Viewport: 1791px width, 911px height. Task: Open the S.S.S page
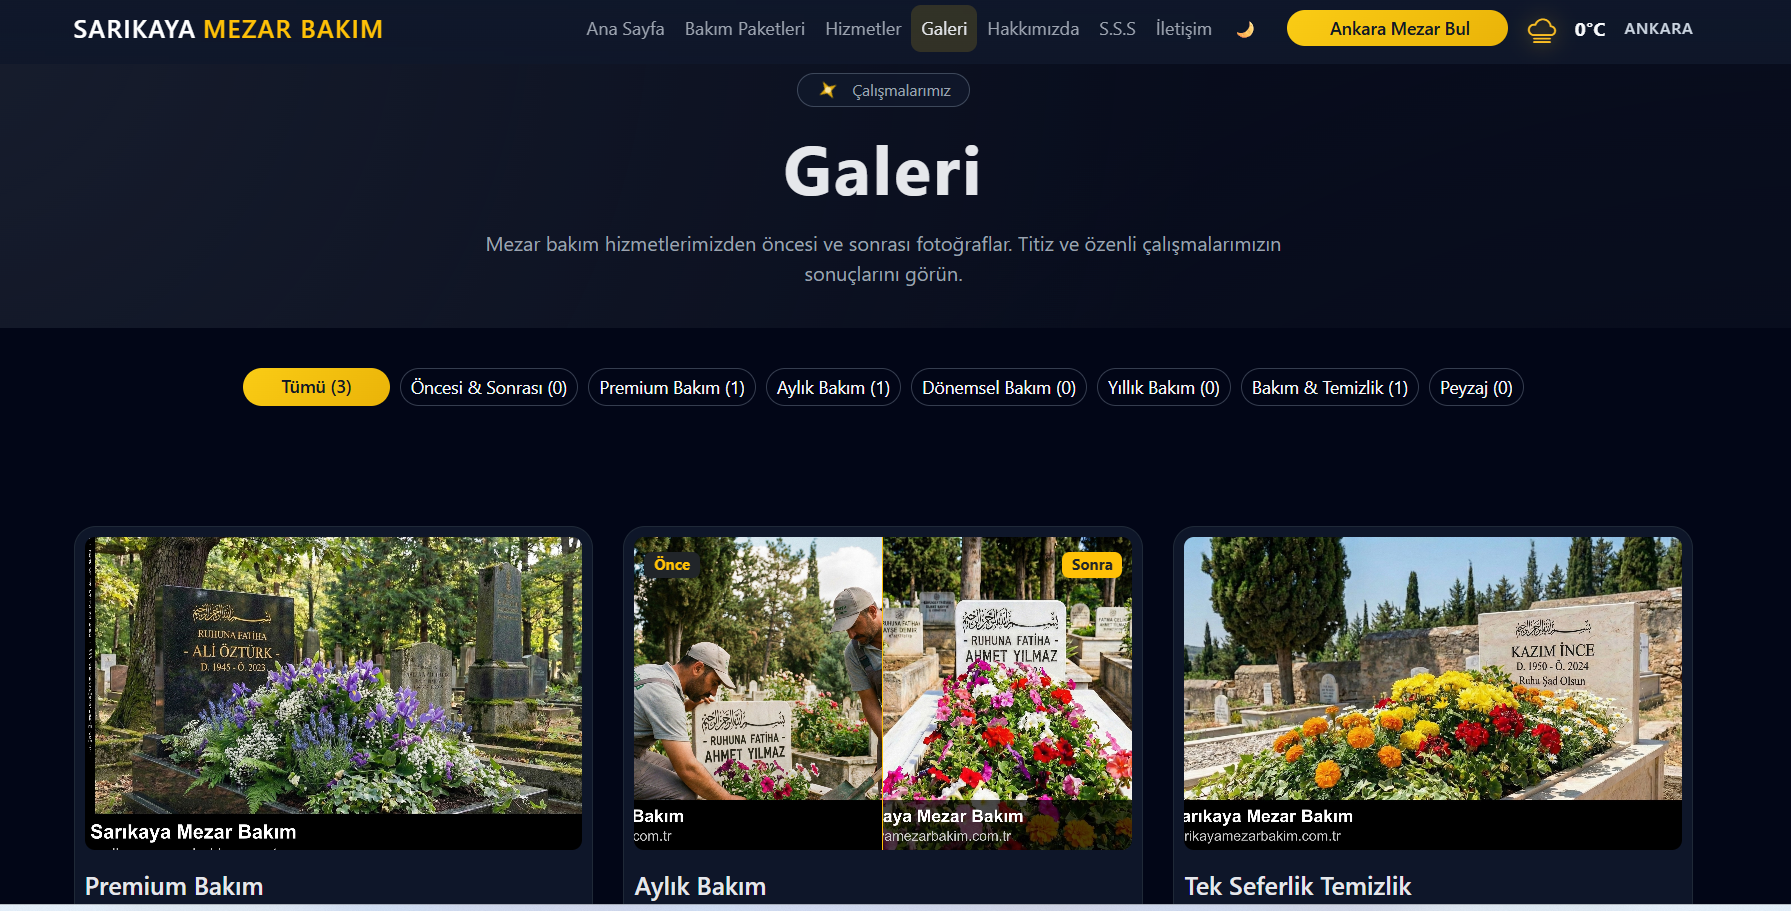(1116, 29)
